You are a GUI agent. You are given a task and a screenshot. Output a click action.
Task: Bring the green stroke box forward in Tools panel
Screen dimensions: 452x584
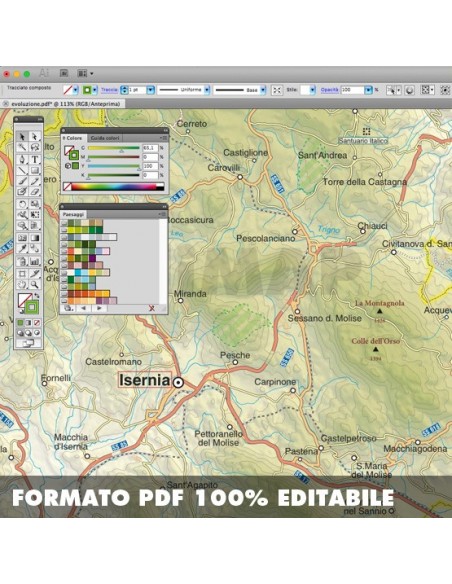[32, 307]
